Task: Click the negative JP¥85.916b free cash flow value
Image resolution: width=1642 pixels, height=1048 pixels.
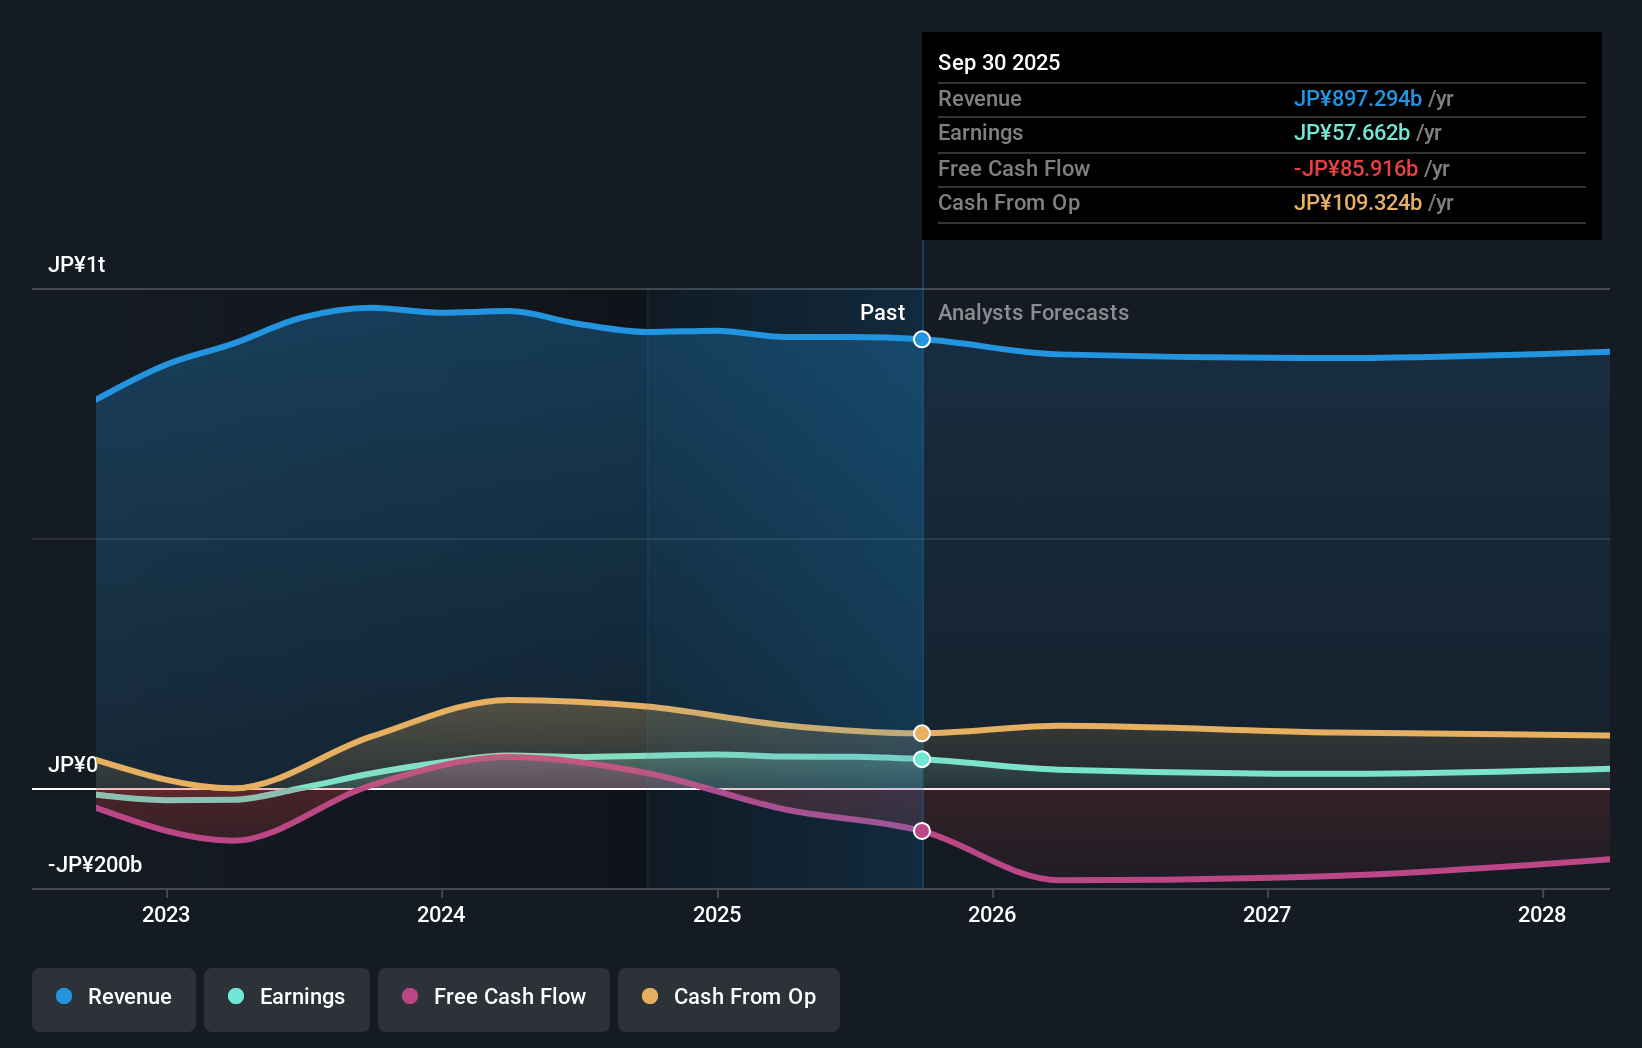Action: [x=1355, y=169]
